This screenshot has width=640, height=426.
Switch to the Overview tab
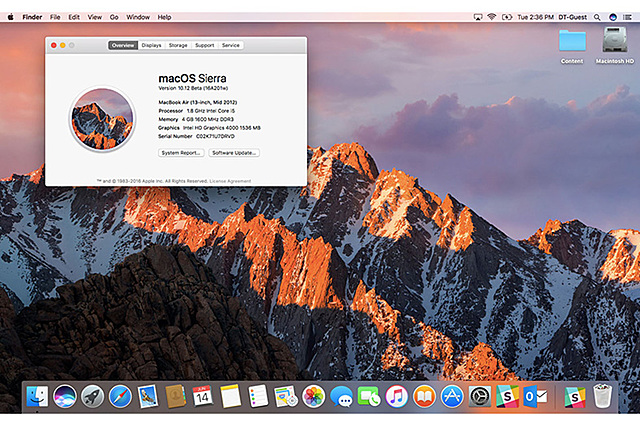point(123,45)
